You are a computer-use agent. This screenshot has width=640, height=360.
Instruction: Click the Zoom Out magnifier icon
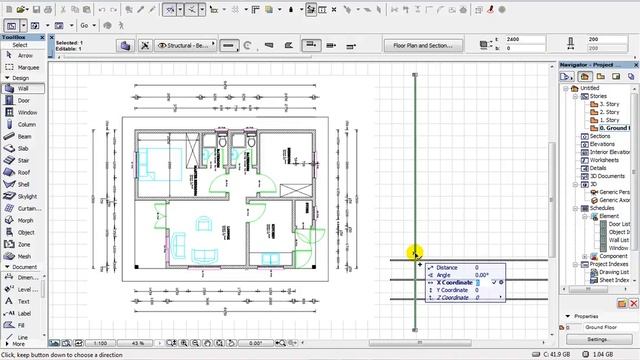[x=196, y=343]
